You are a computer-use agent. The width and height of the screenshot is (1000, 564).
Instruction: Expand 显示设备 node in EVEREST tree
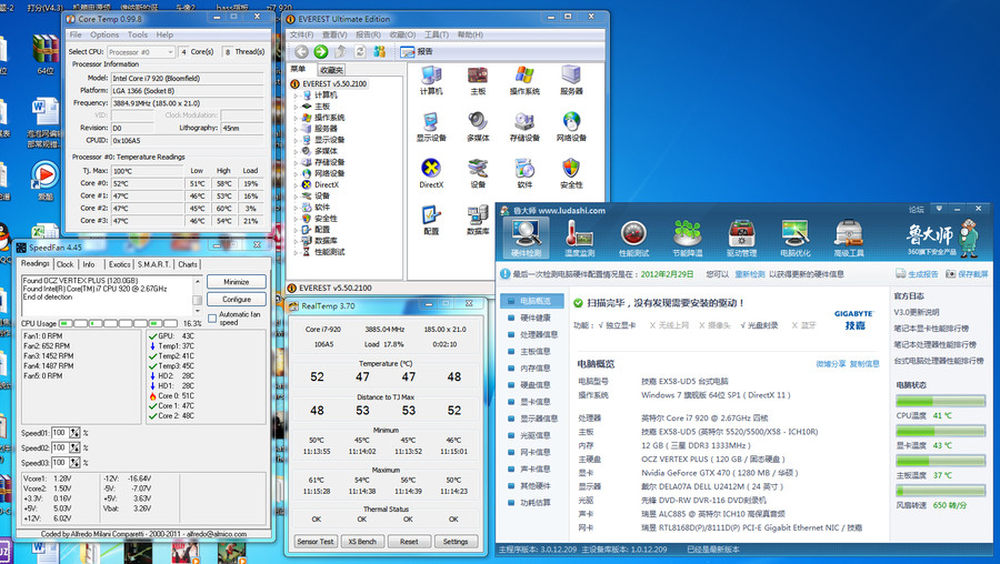pyautogui.click(x=296, y=140)
